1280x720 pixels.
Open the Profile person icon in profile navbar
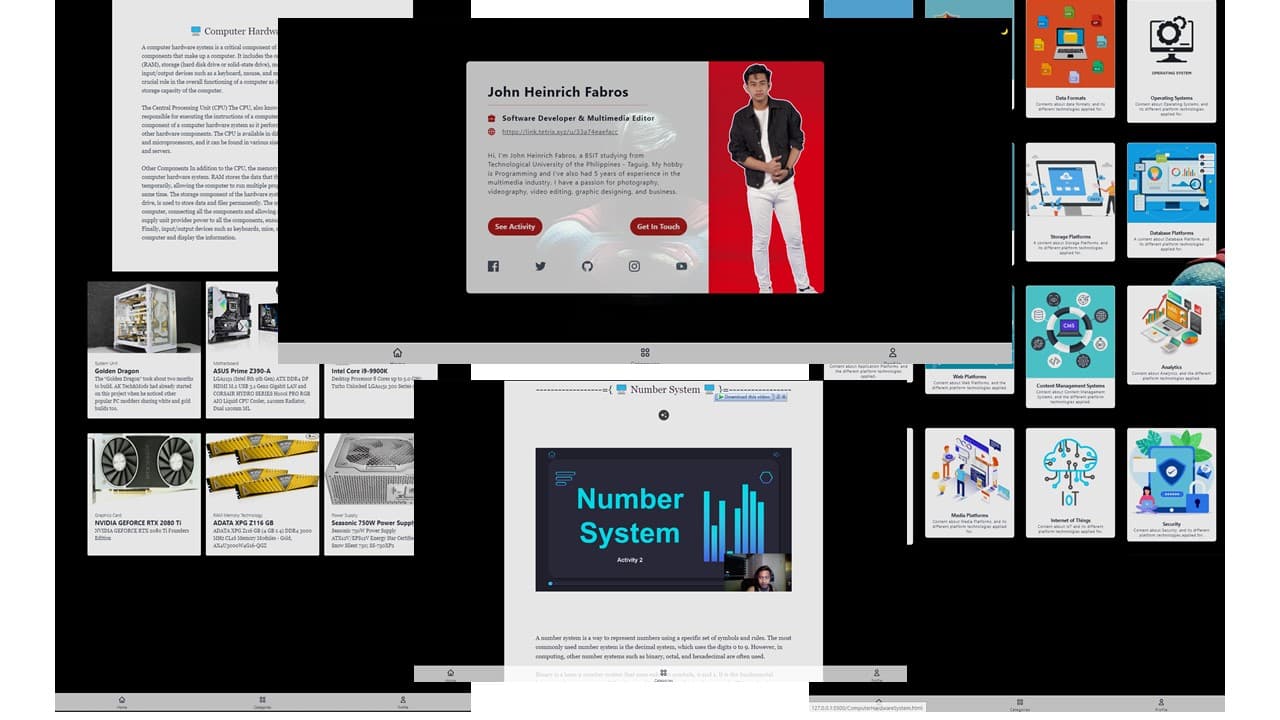(892, 353)
